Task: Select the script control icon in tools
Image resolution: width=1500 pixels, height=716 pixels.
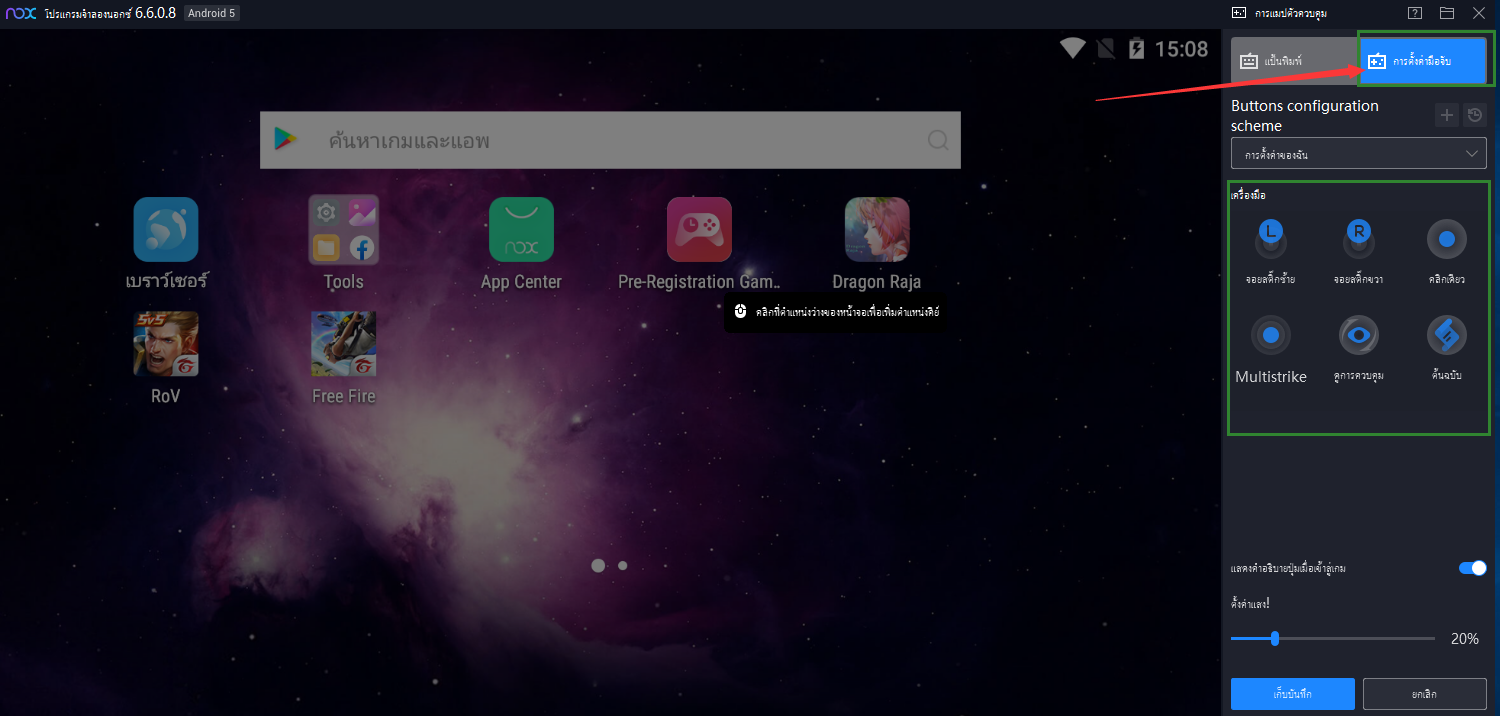Action: pyautogui.click(x=1446, y=336)
